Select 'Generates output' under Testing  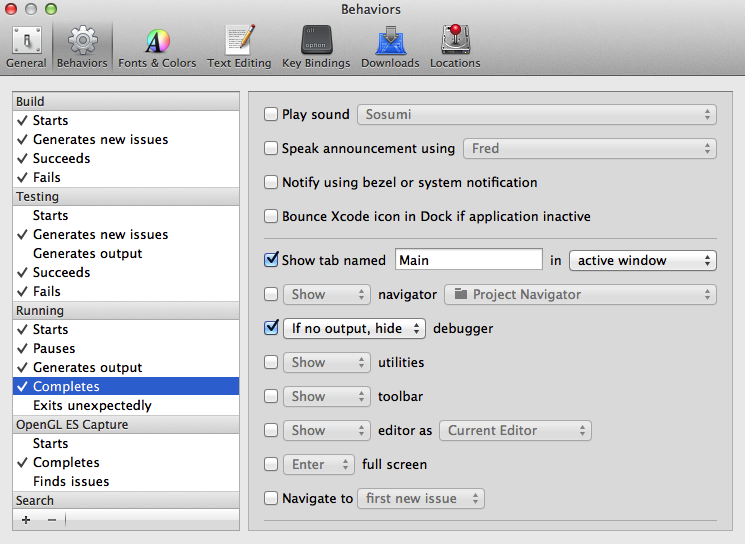tap(87, 253)
